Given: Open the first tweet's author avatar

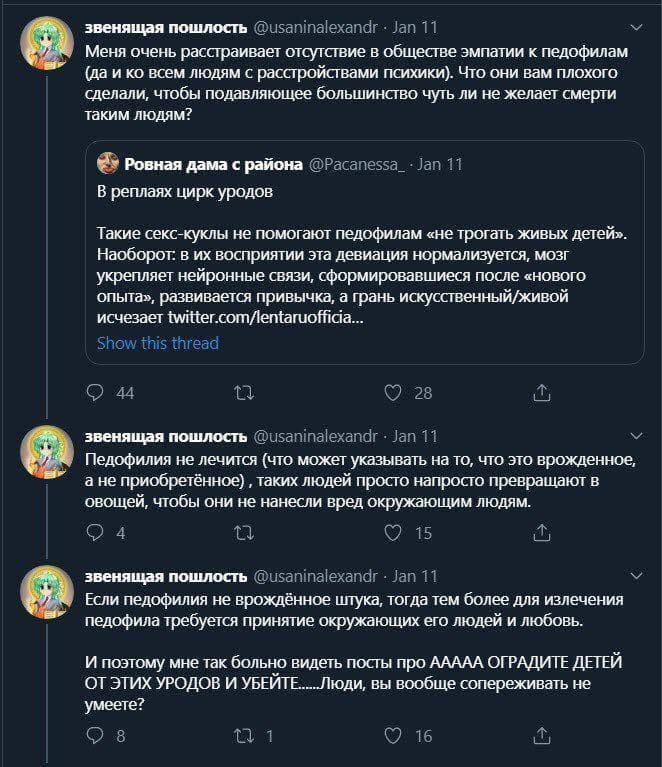Looking at the screenshot, I should coord(47,43).
